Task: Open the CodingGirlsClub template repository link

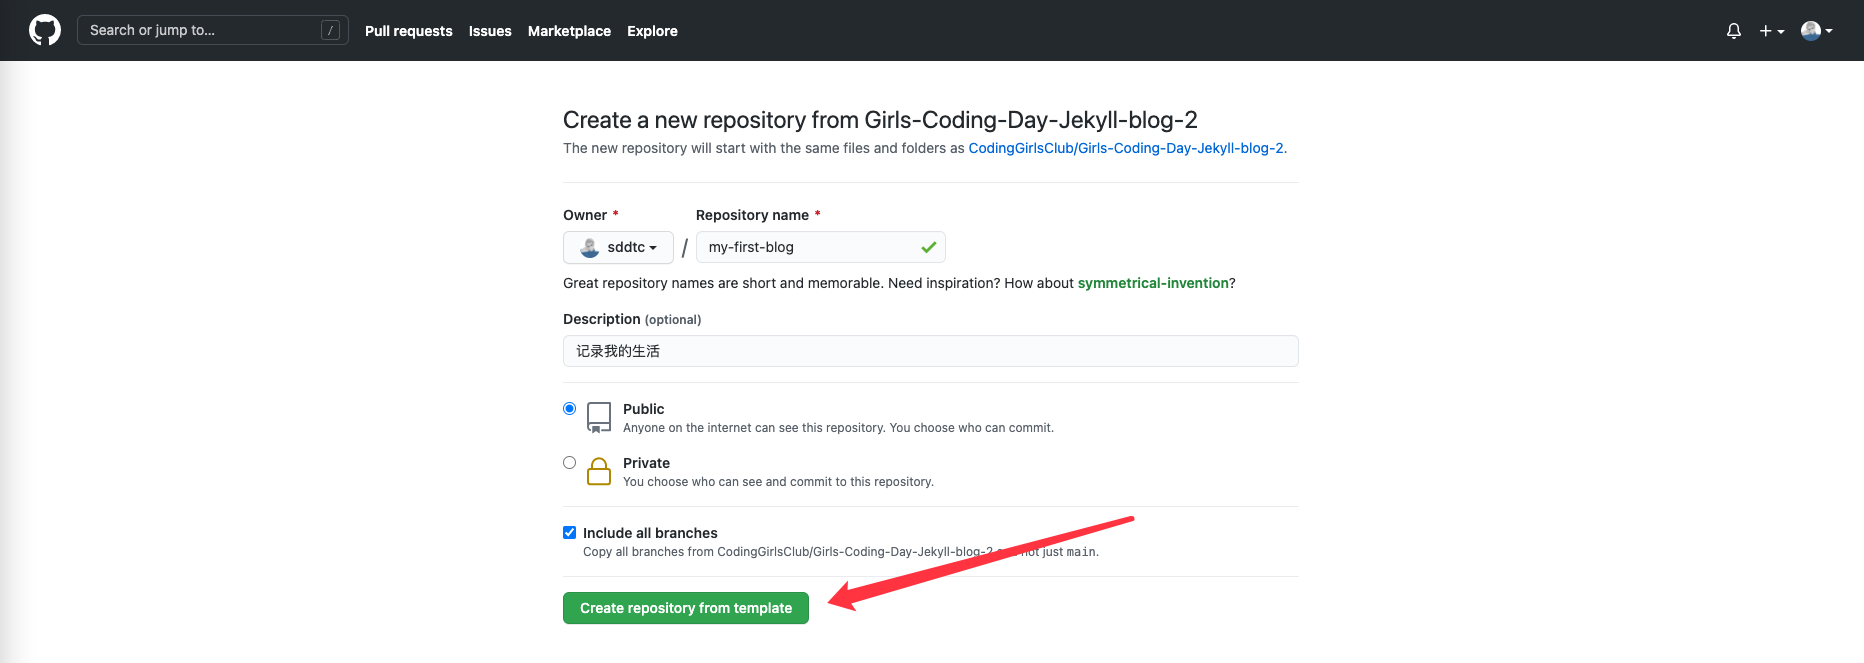Action: pyautogui.click(x=1125, y=148)
